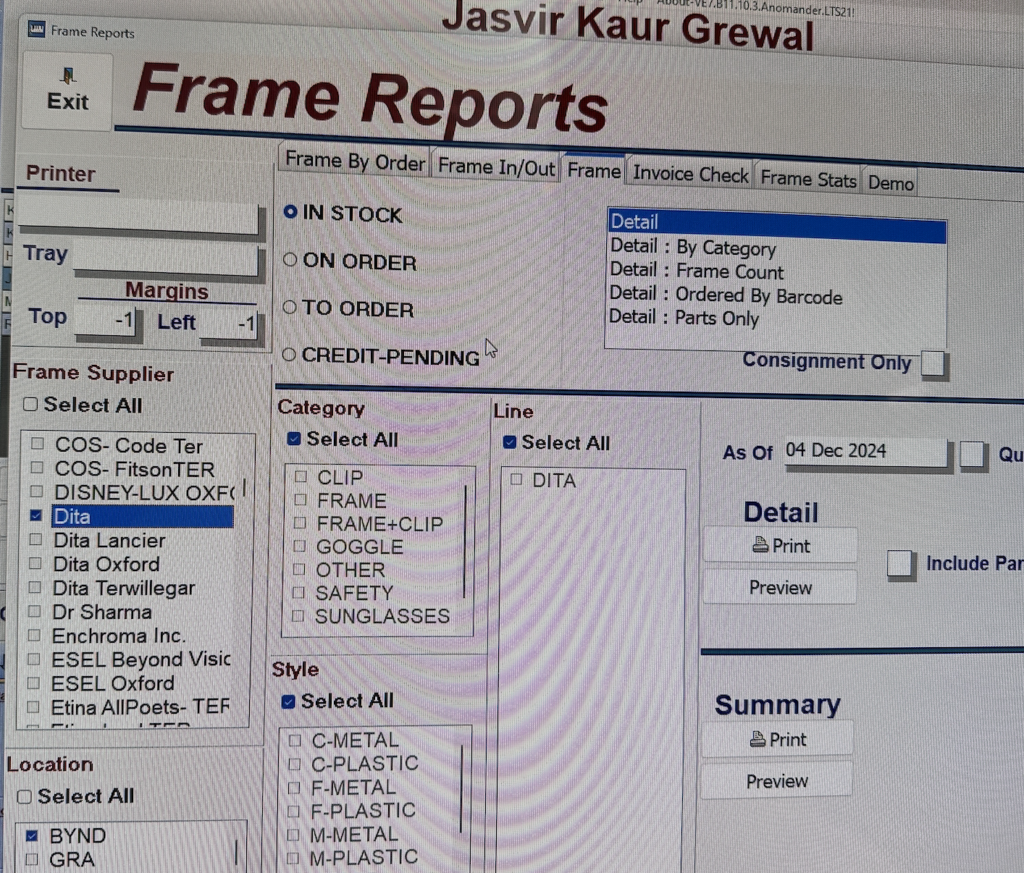Click the Frame Reports window title icon
The image size is (1024, 873).
(x=37, y=29)
